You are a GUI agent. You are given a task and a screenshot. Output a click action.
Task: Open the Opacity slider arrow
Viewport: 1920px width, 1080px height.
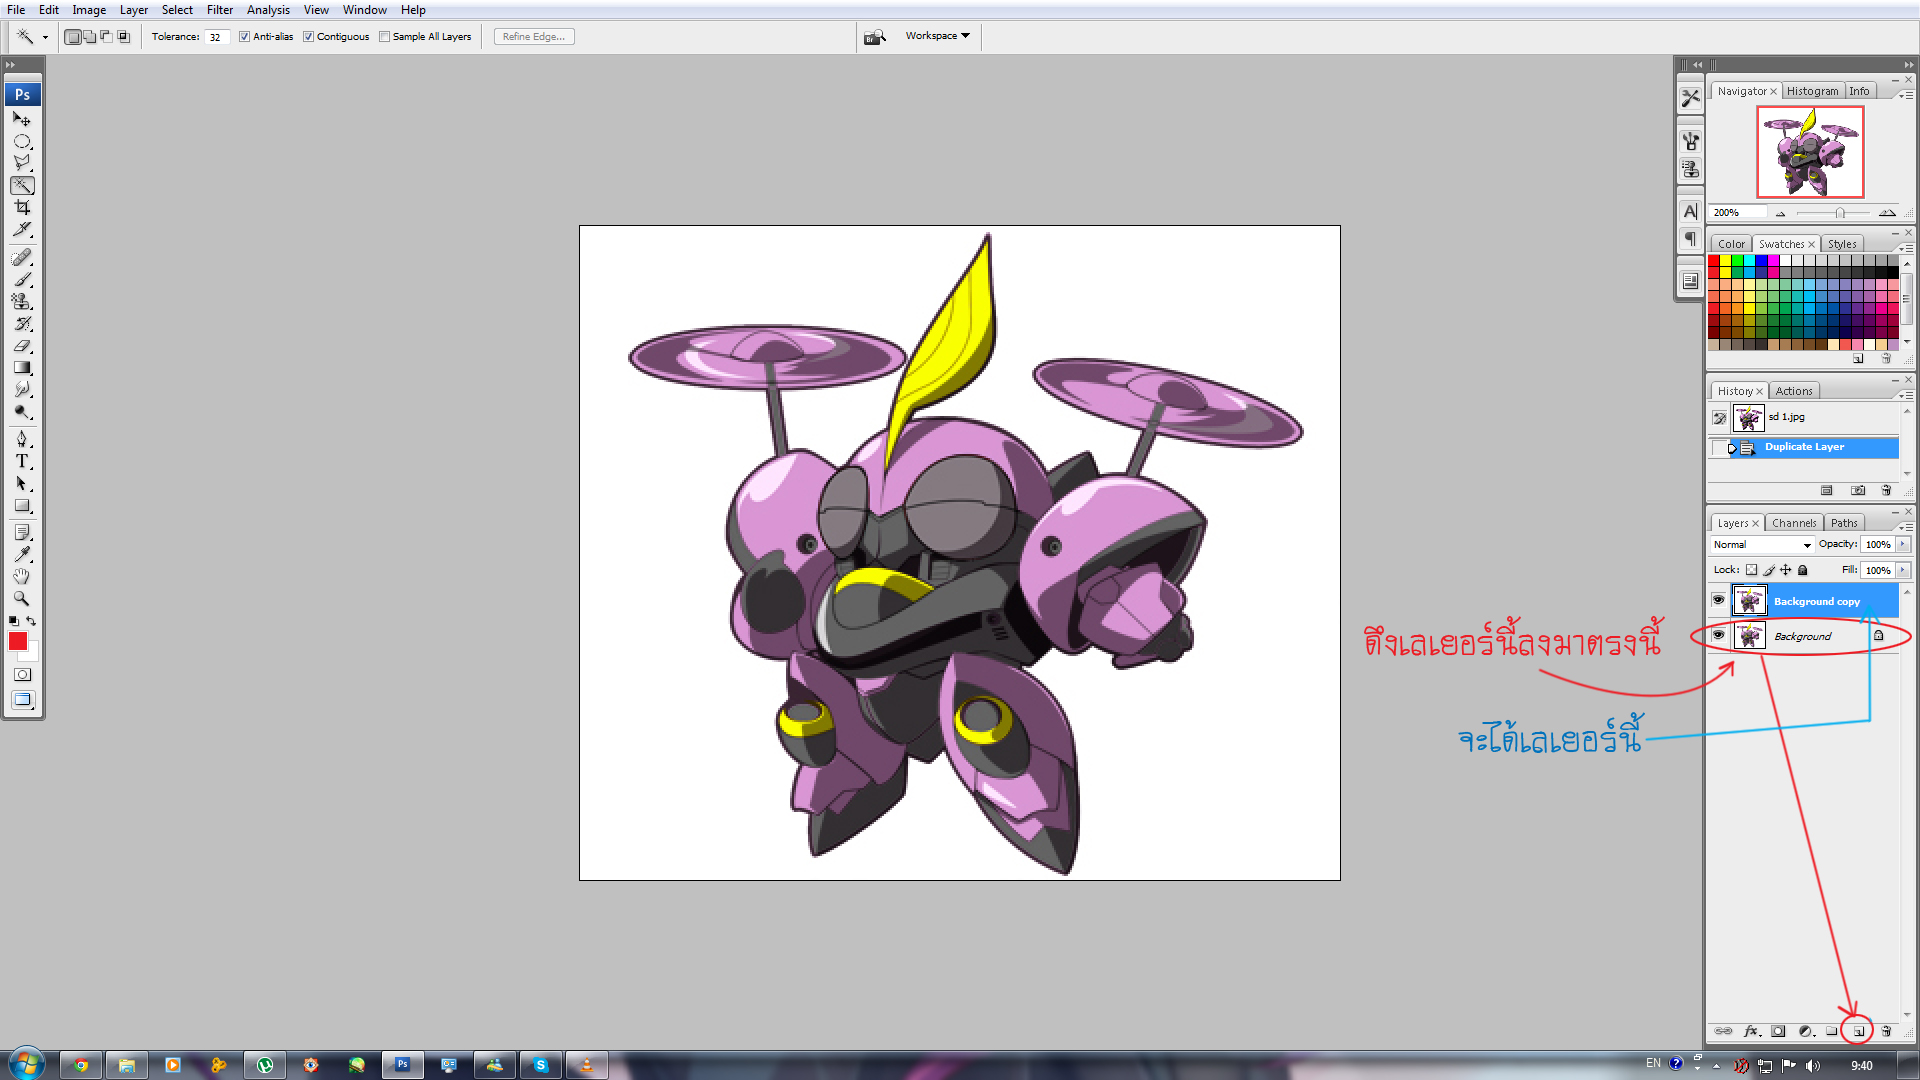(1903, 544)
